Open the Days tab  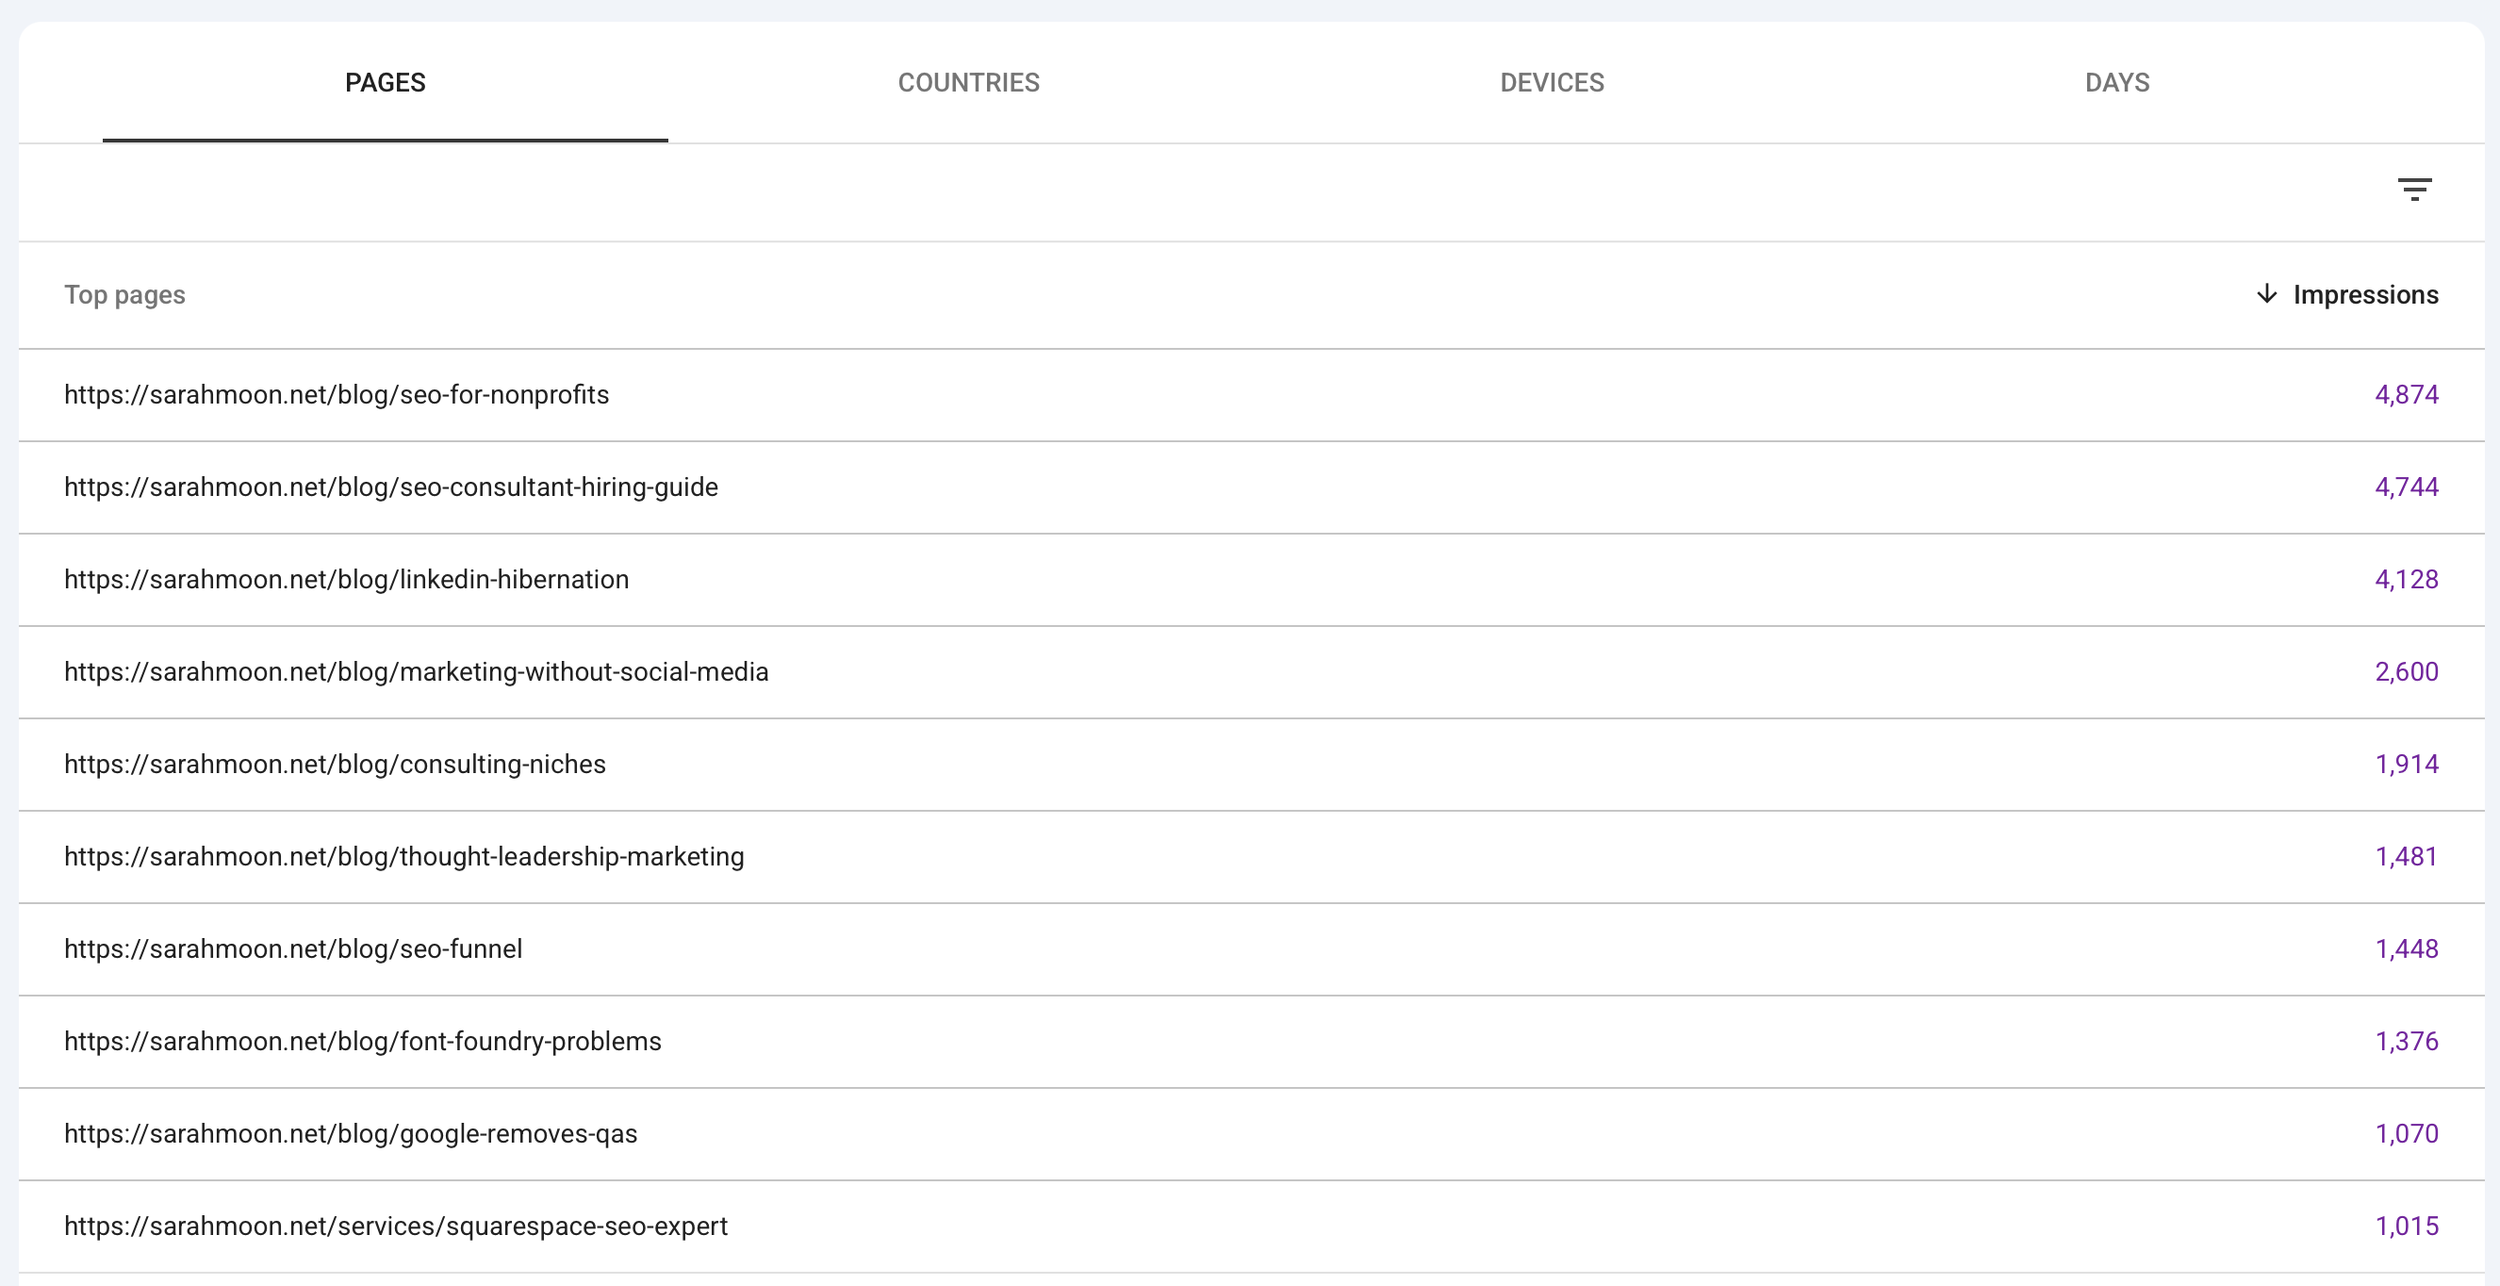tap(2116, 83)
